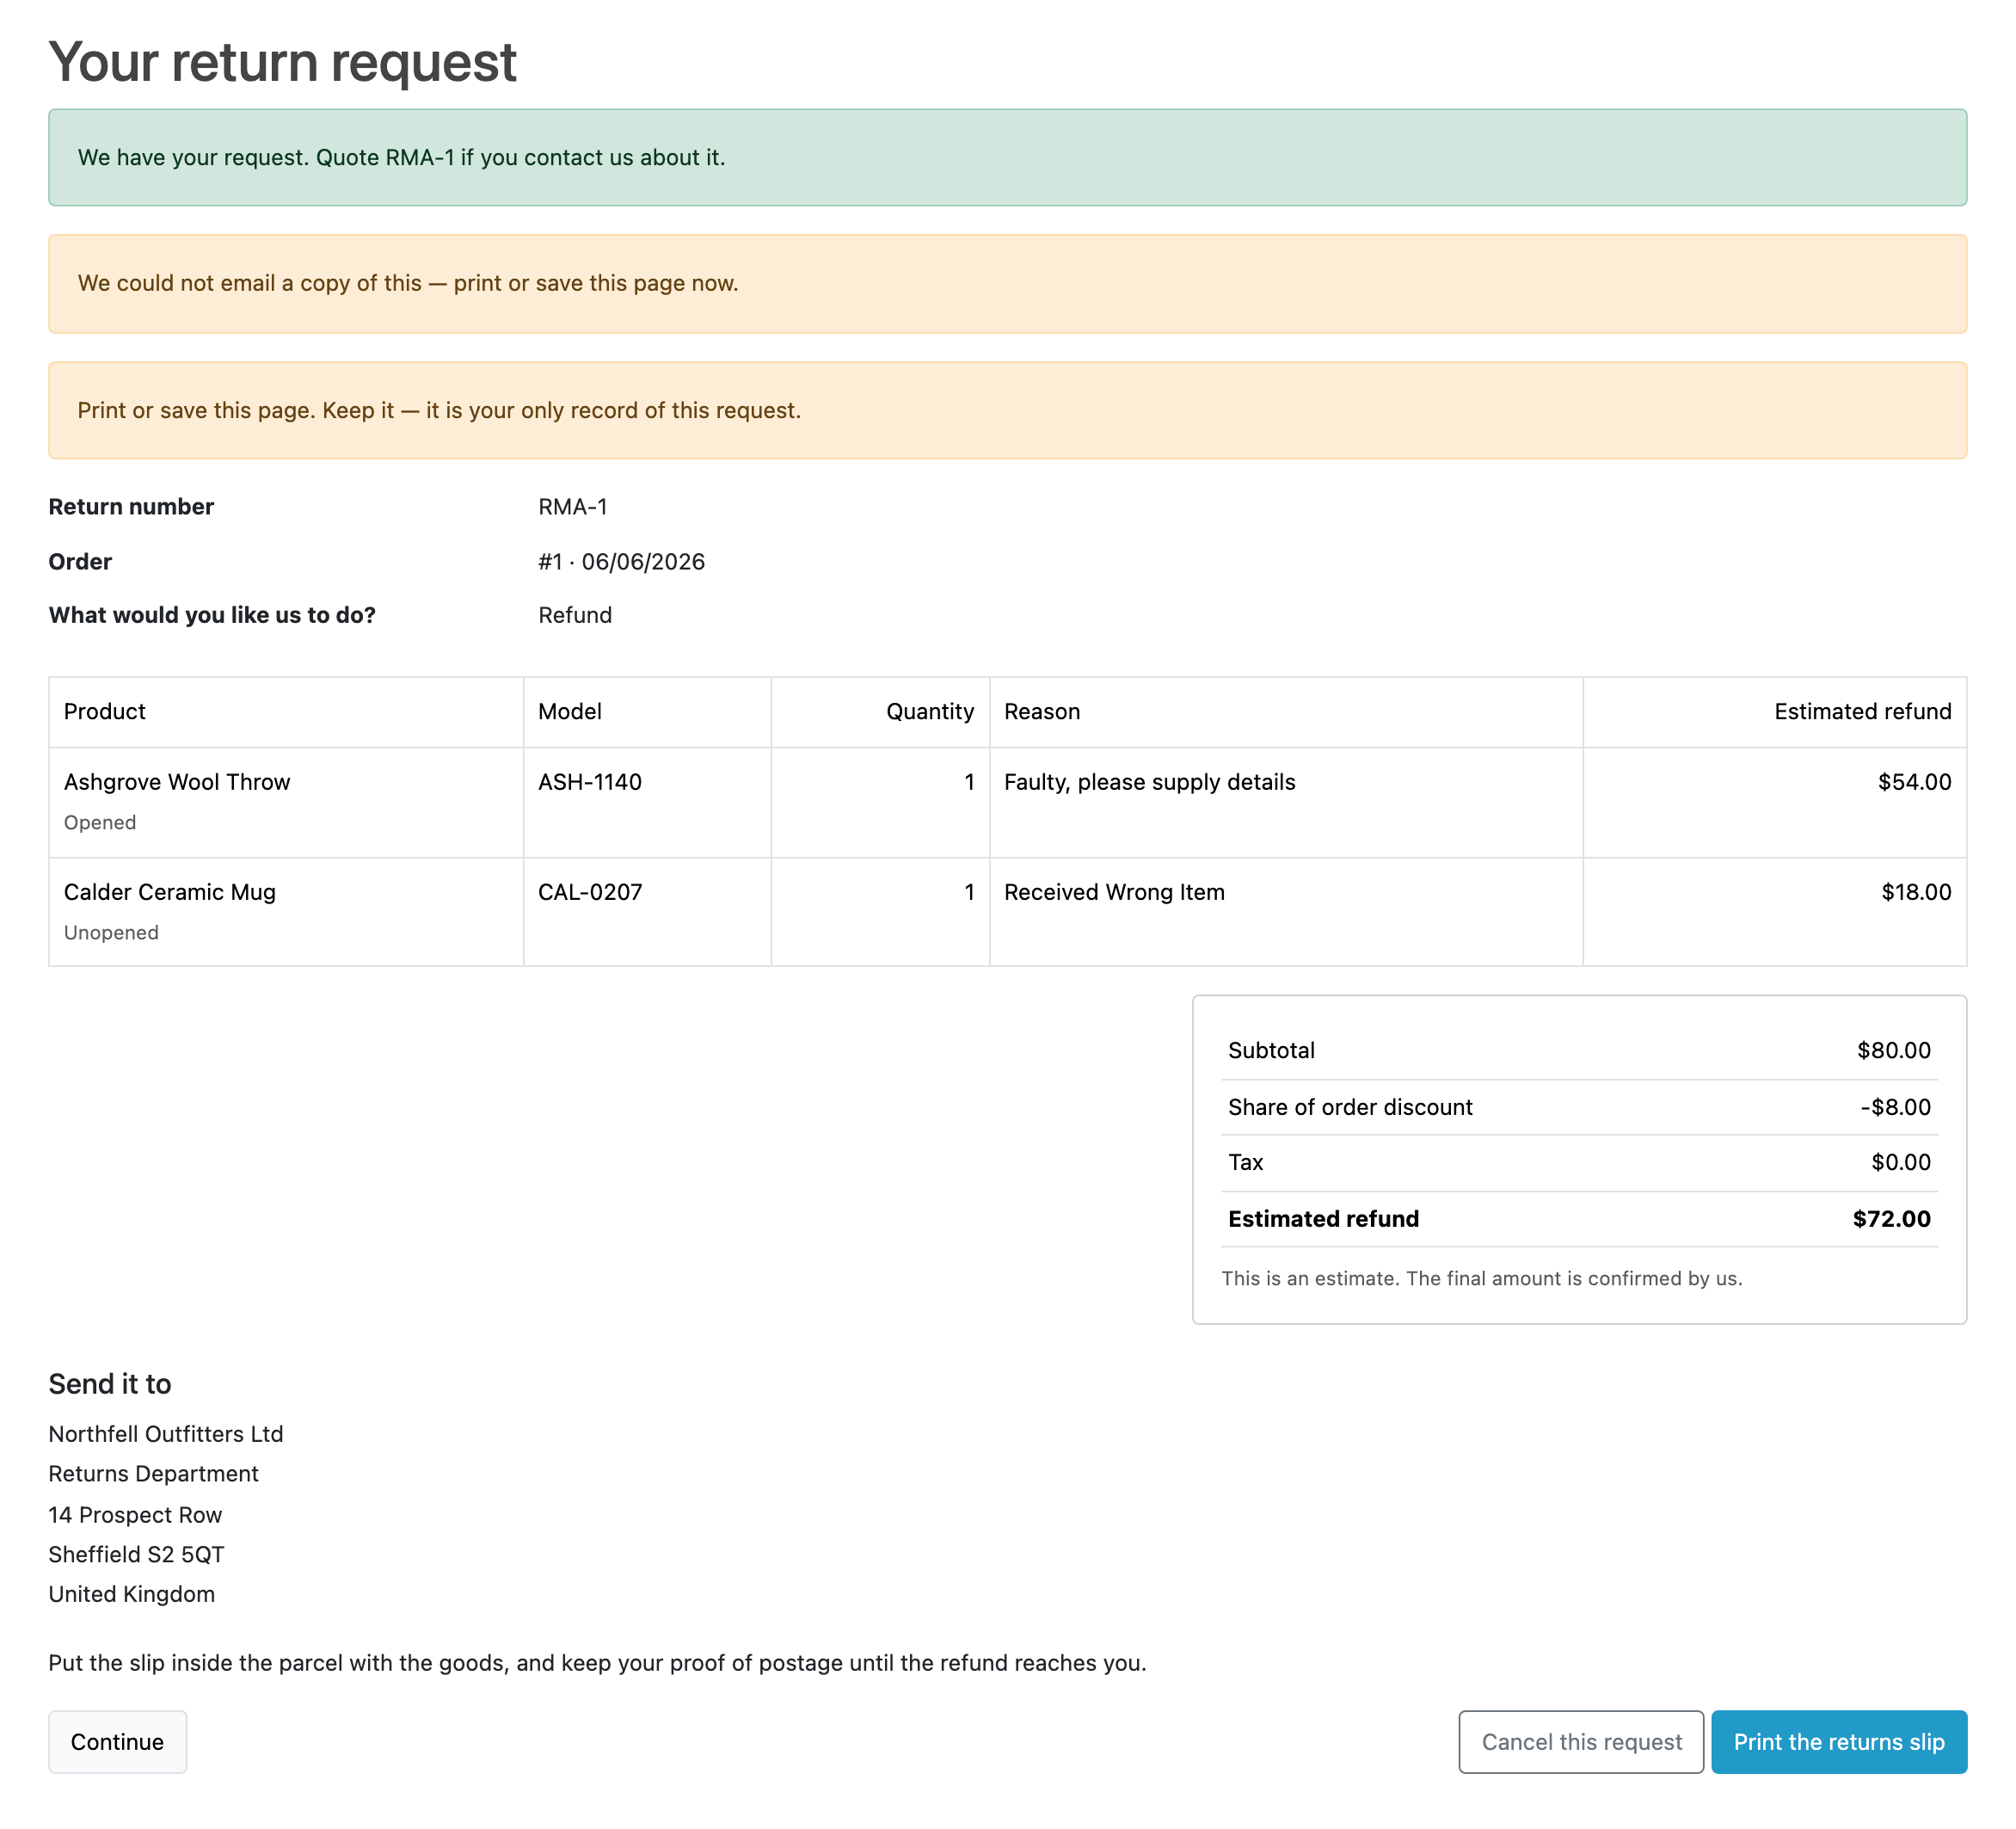Viewport: 2016px width, 1829px height.
Task: Click the Calder Ceramic Mug product name
Action: pyautogui.click(x=170, y=892)
